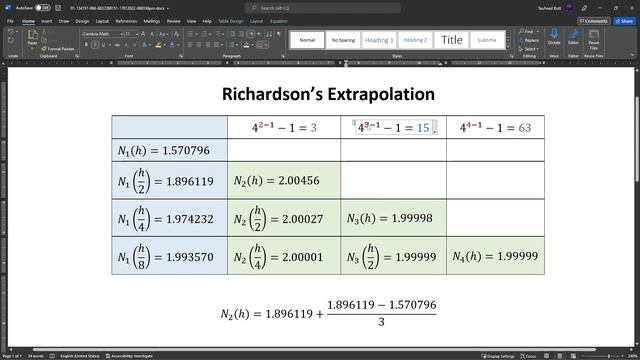Click Increase Indent icon

click(241, 34)
